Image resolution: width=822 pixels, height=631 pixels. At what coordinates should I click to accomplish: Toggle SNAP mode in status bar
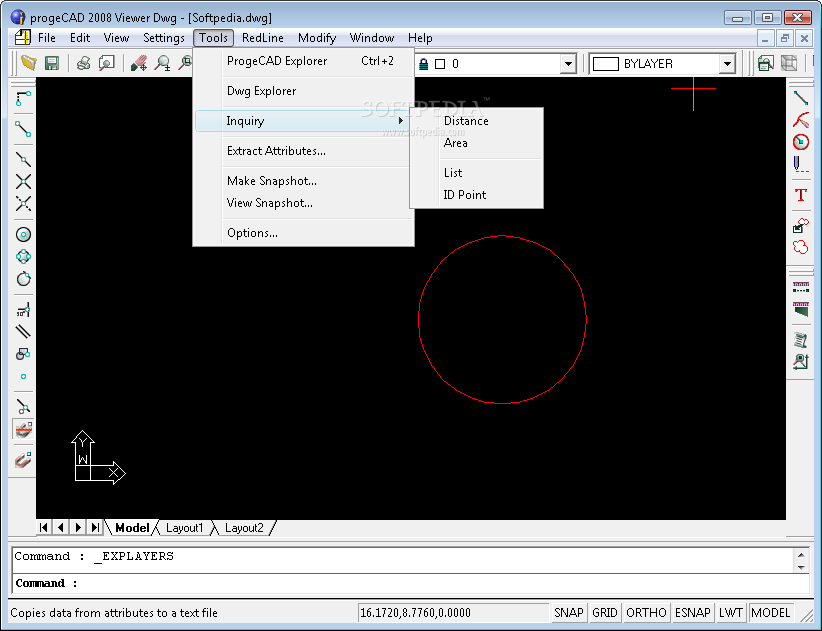pyautogui.click(x=569, y=613)
